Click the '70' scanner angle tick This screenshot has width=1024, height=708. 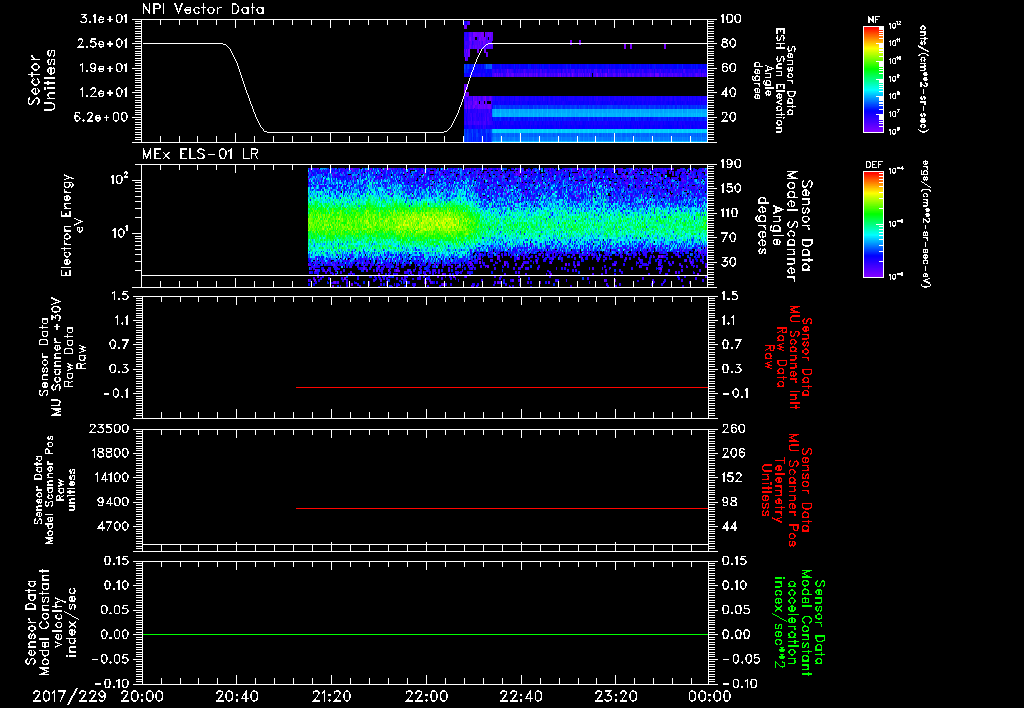point(729,238)
